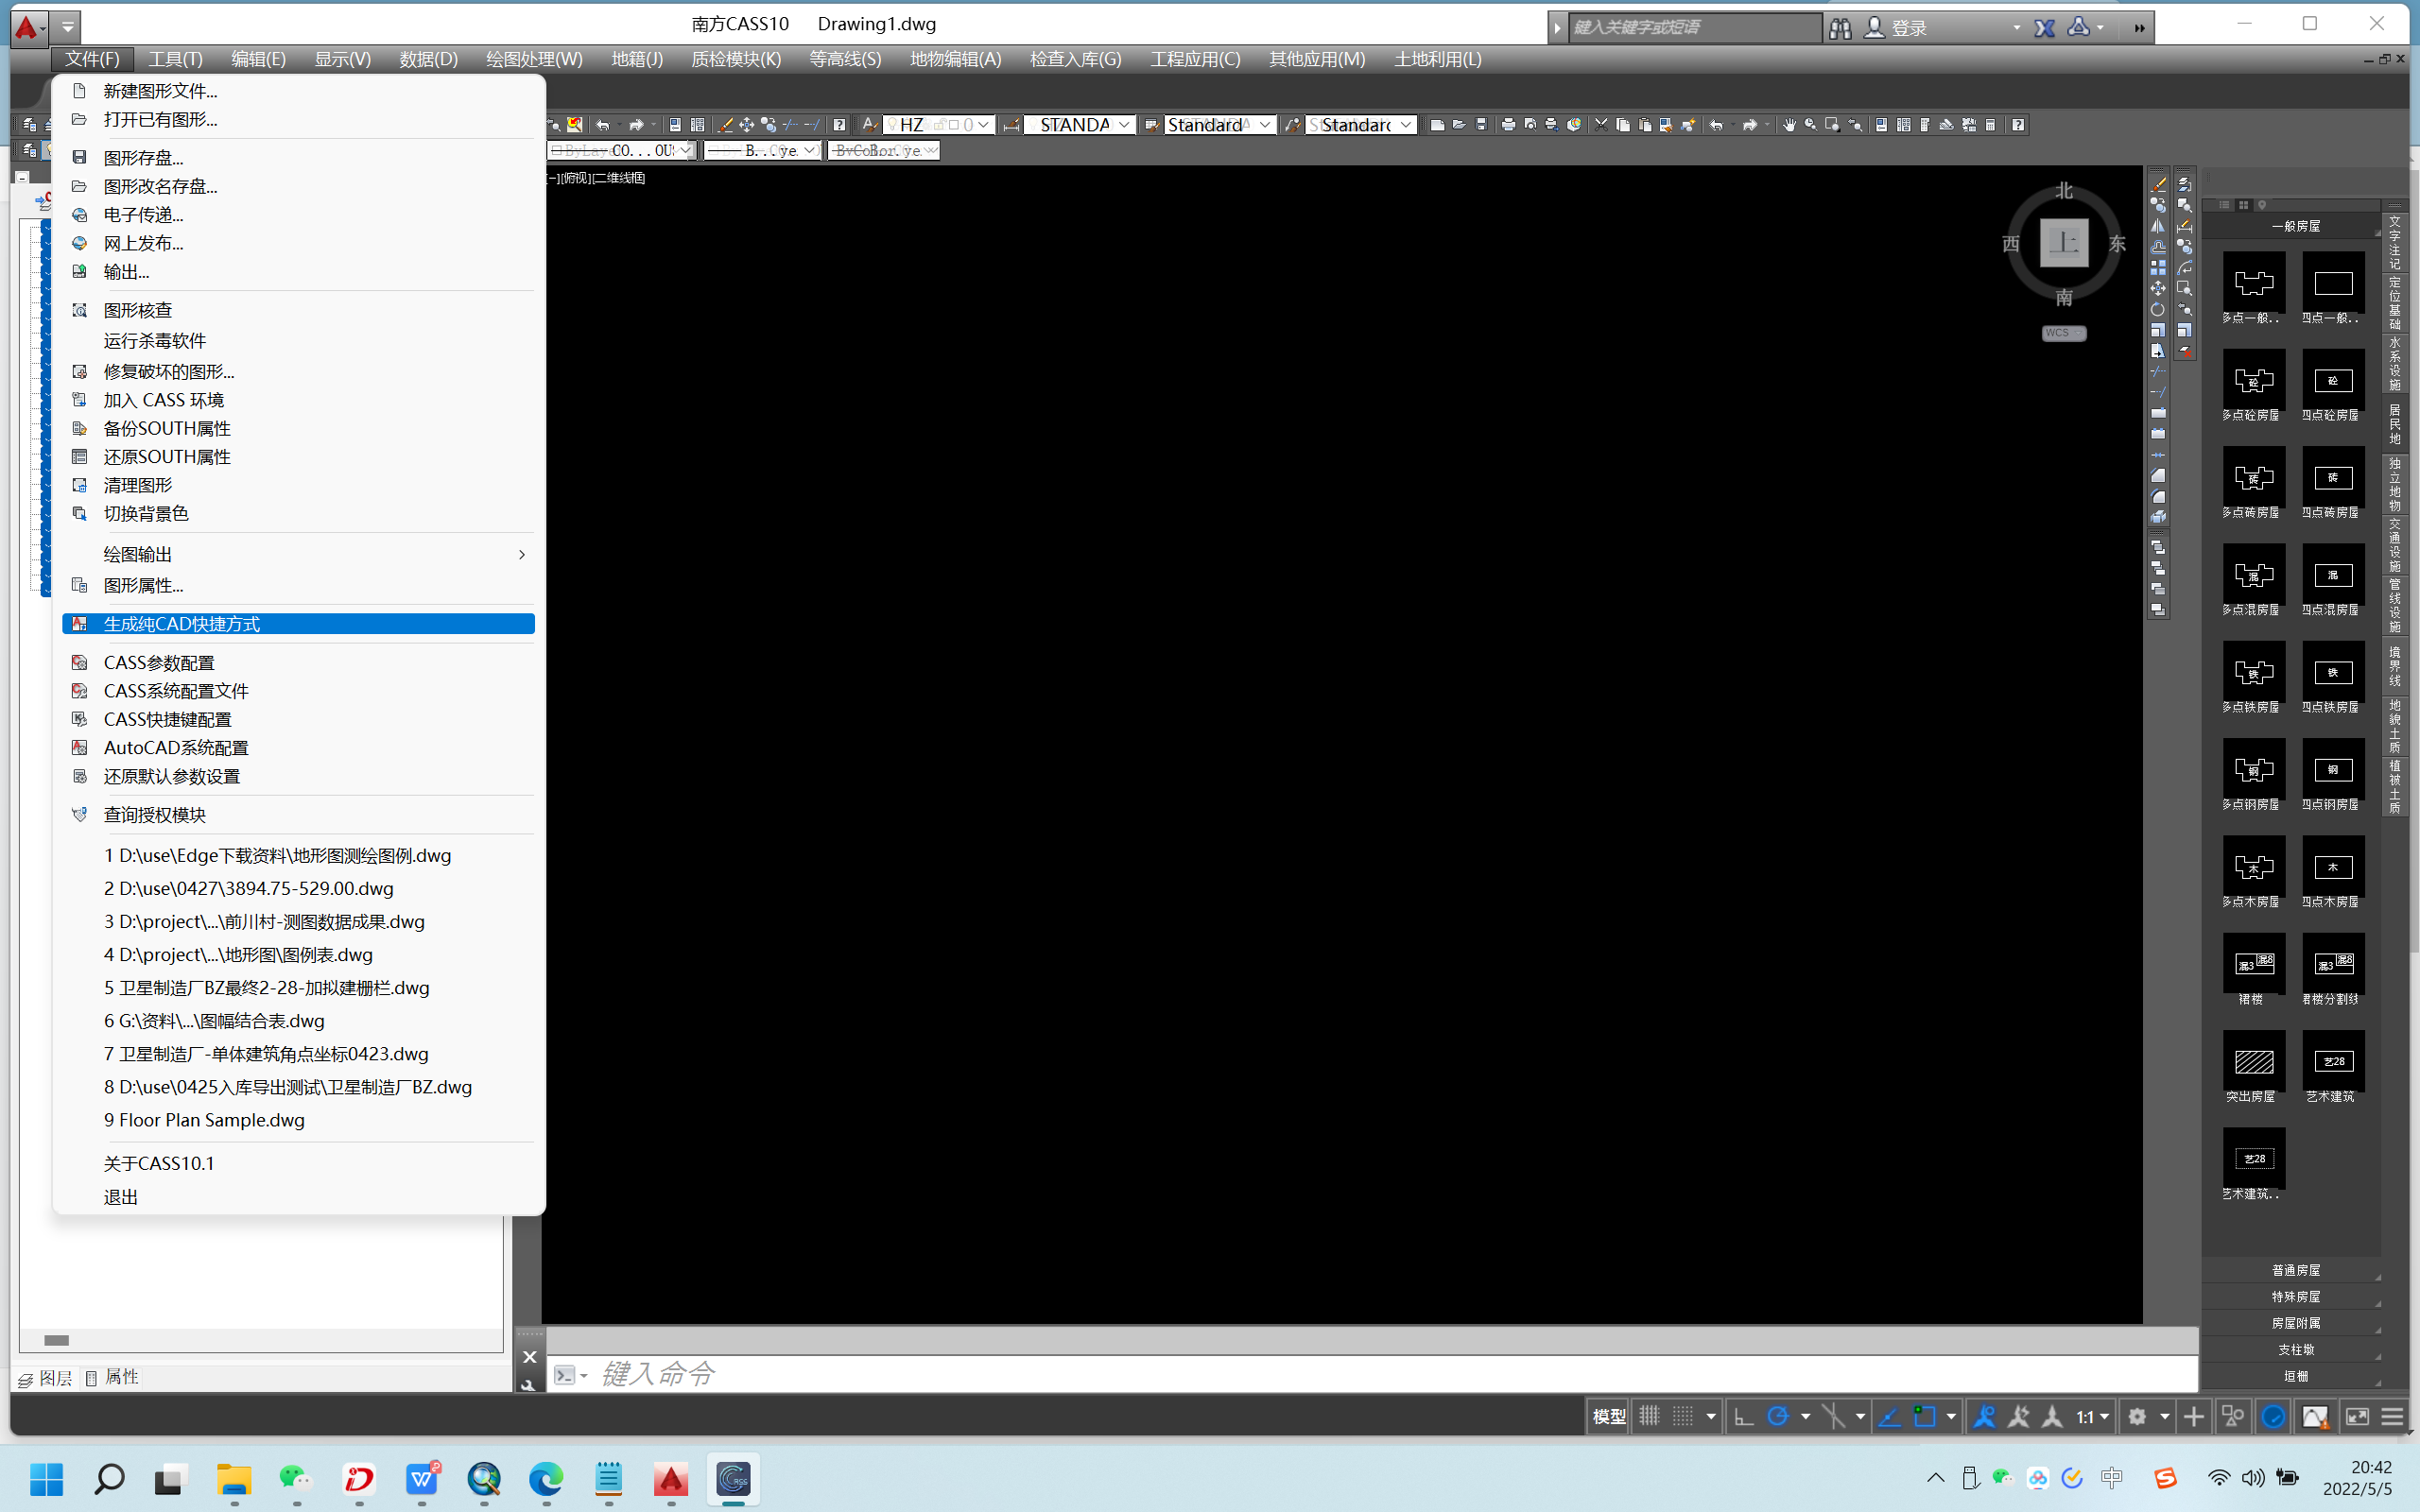Select the 多点砼房屋 symbol thumbnail
Image resolution: width=2420 pixels, height=1512 pixels.
click(x=2253, y=381)
